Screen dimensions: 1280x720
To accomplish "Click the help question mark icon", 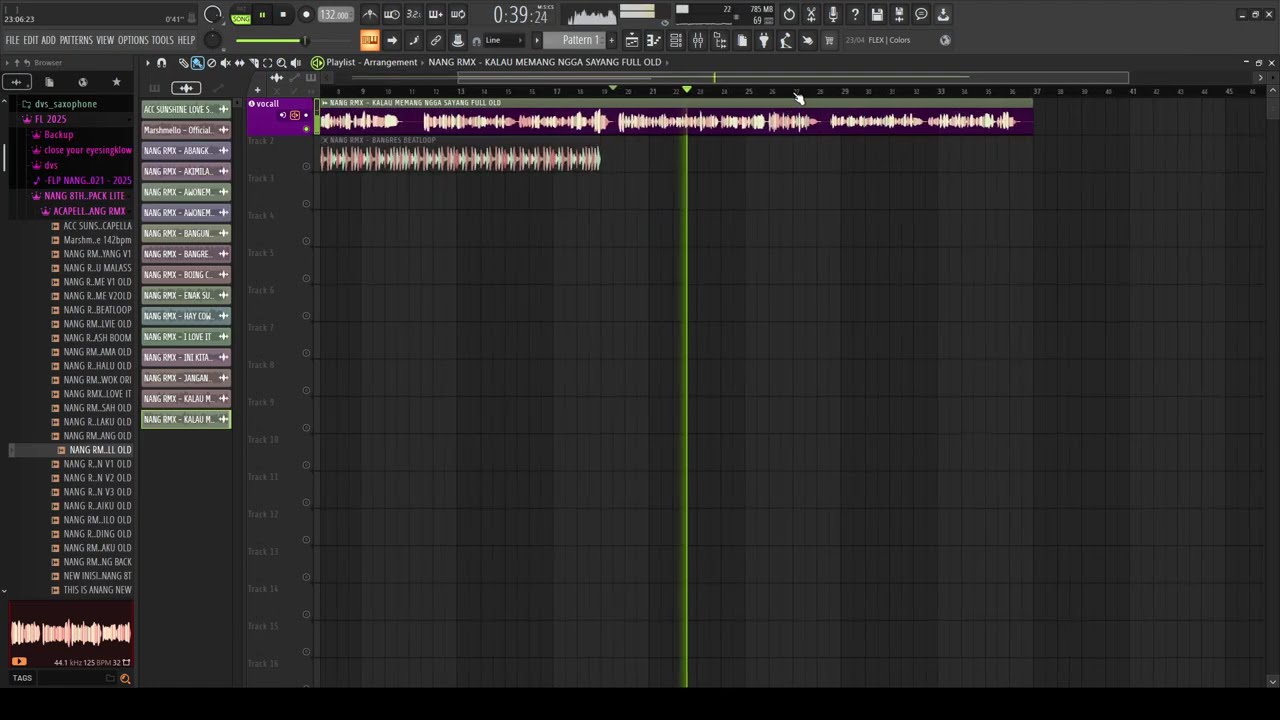I will pyautogui.click(x=855, y=14).
